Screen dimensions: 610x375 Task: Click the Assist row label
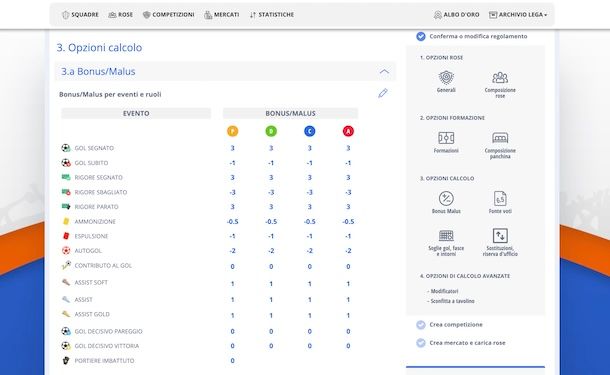pos(84,300)
